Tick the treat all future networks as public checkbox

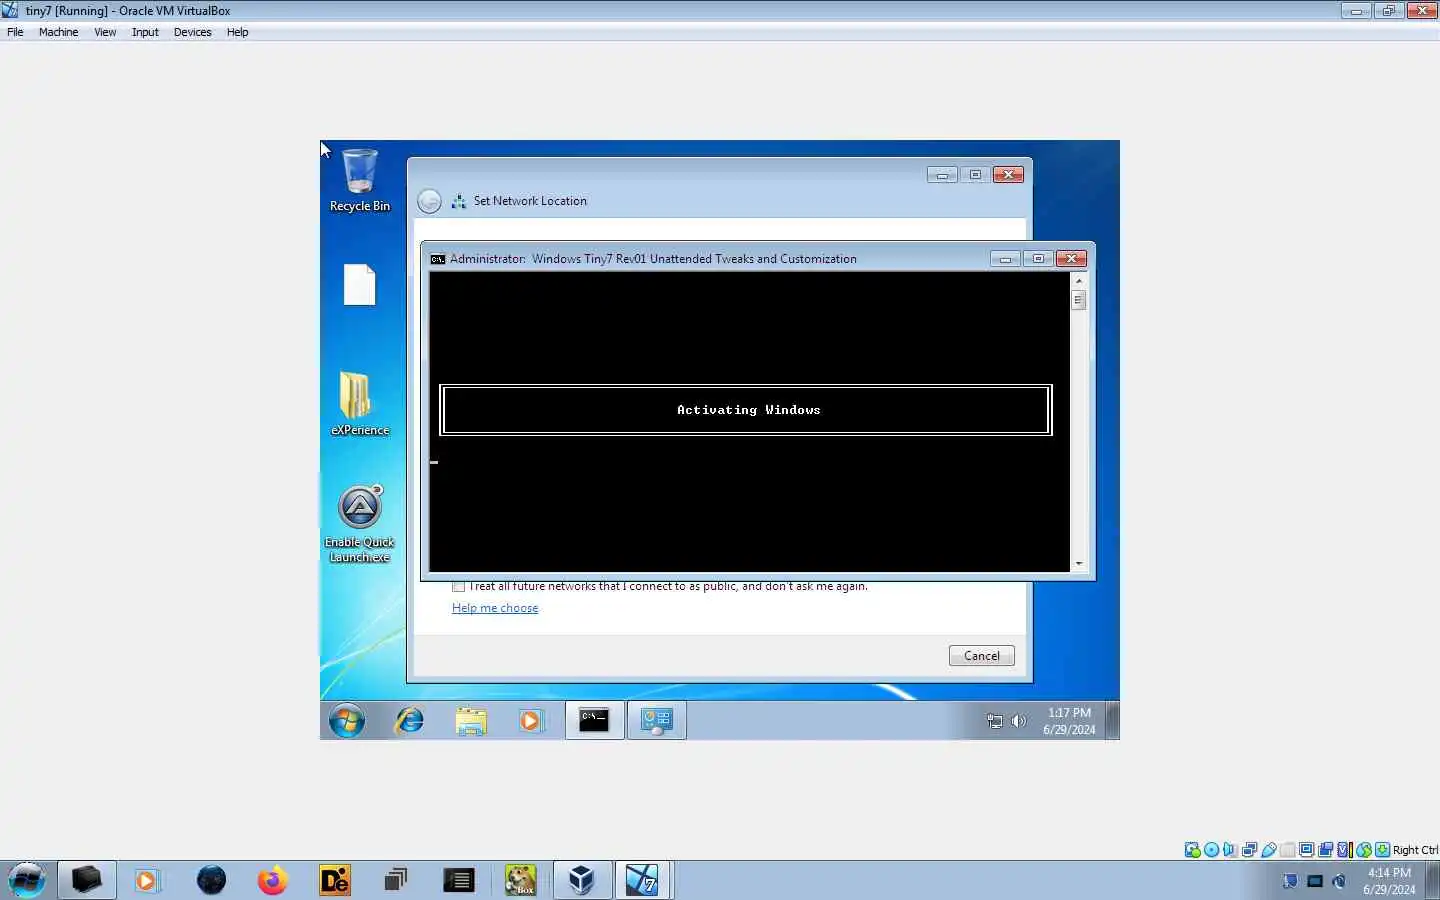tap(458, 587)
